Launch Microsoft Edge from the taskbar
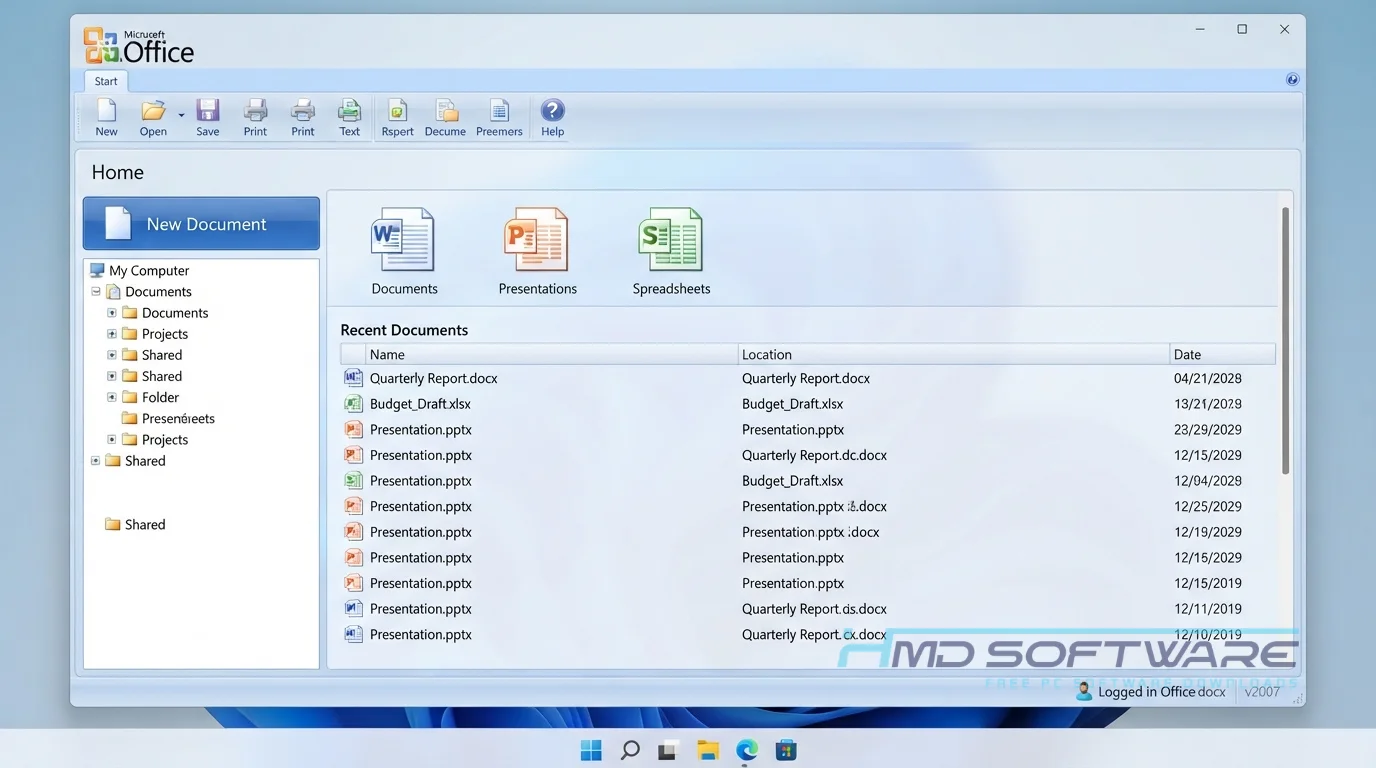Viewport: 1376px width, 768px height. pyautogui.click(x=747, y=750)
